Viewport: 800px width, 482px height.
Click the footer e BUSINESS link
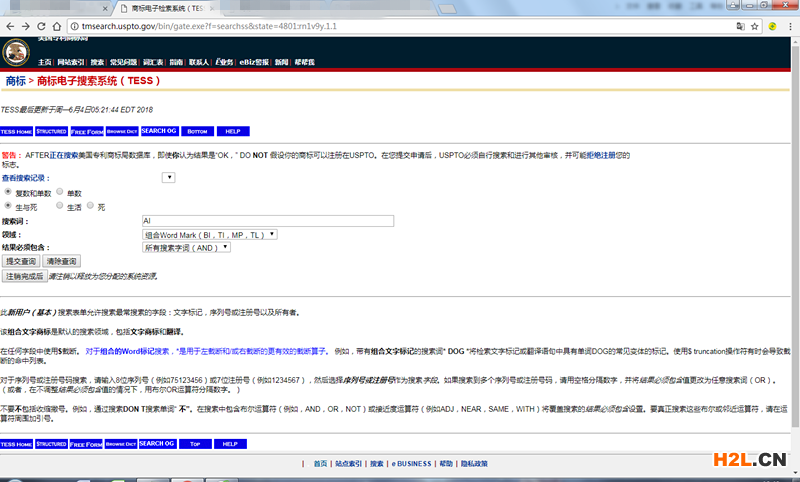pos(411,464)
